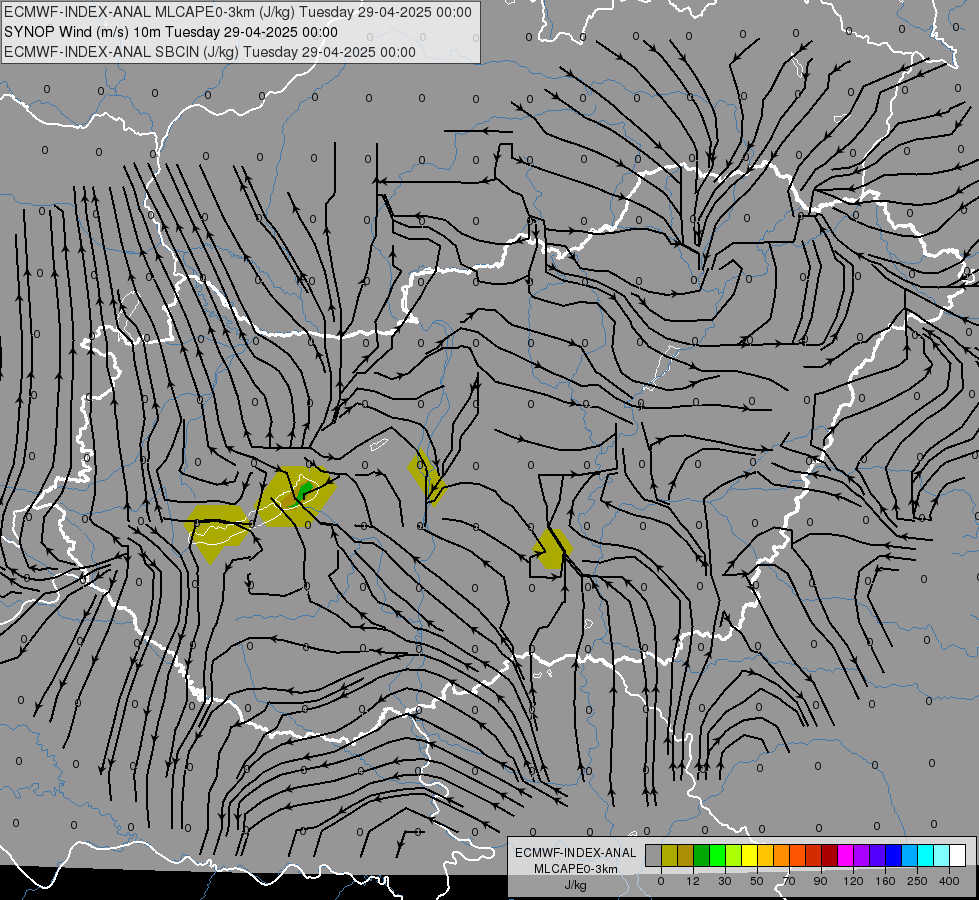Select the cyan swatch right of 250
Screen dimensions: 979x900
(926, 855)
